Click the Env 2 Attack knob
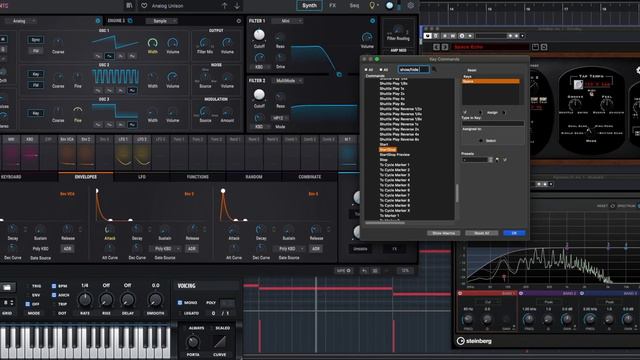 click(109, 229)
